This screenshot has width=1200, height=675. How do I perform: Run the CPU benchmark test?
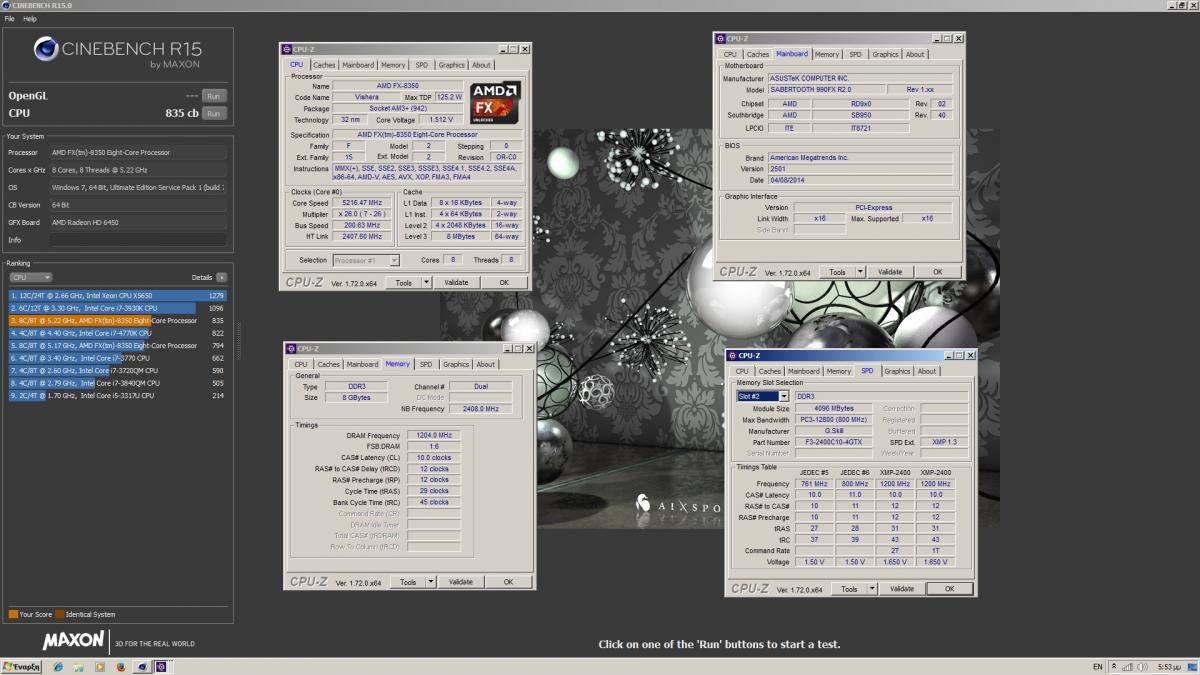(x=214, y=114)
